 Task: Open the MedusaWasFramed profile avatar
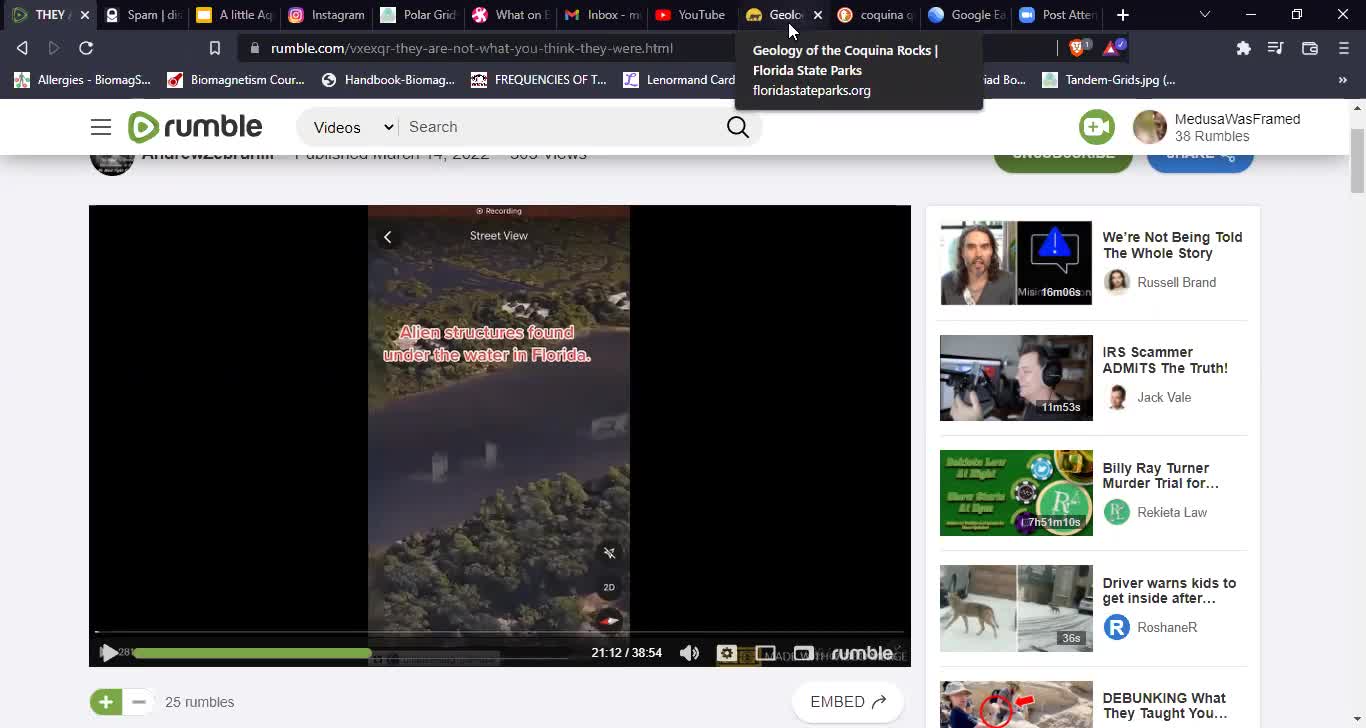point(1150,127)
